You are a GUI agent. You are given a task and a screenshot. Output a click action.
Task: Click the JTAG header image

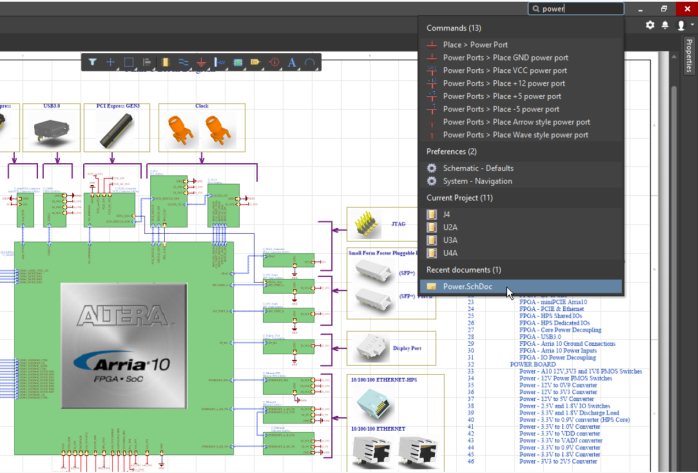tap(368, 224)
